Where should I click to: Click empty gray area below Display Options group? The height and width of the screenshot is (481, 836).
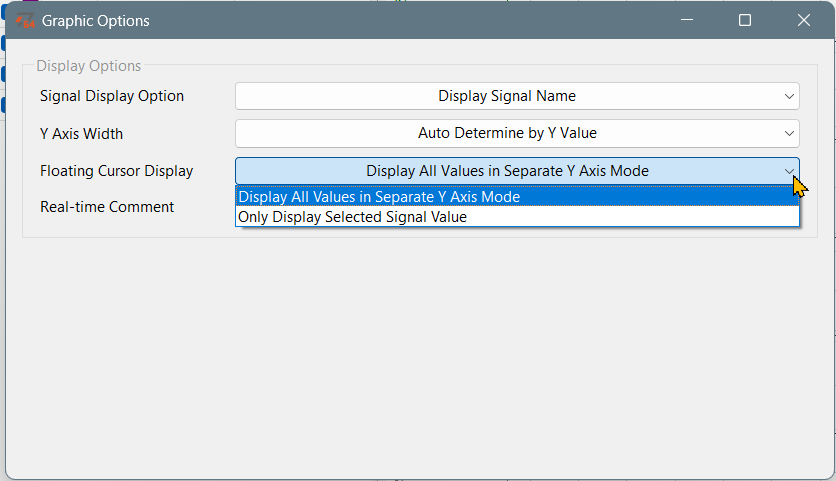coord(420,357)
